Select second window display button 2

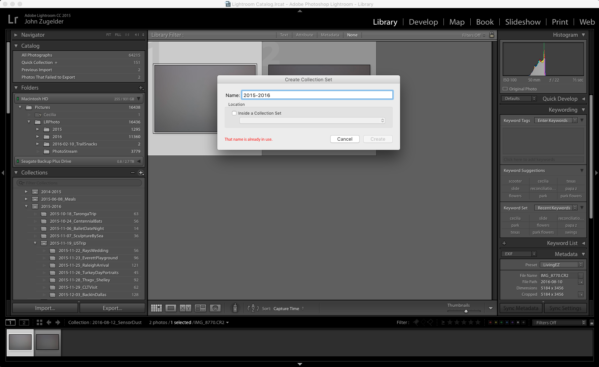pos(24,323)
